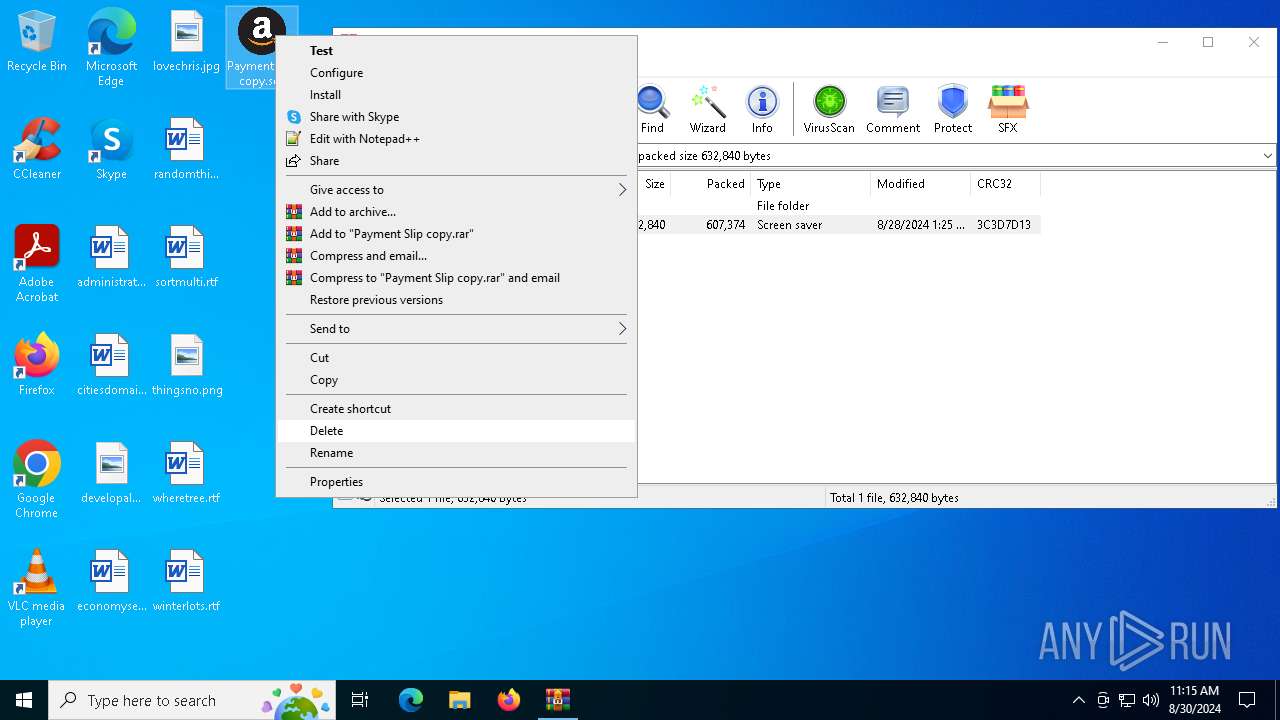The width and height of the screenshot is (1280, 720).
Task: Select the VLC media player shortcut
Action: [37, 588]
